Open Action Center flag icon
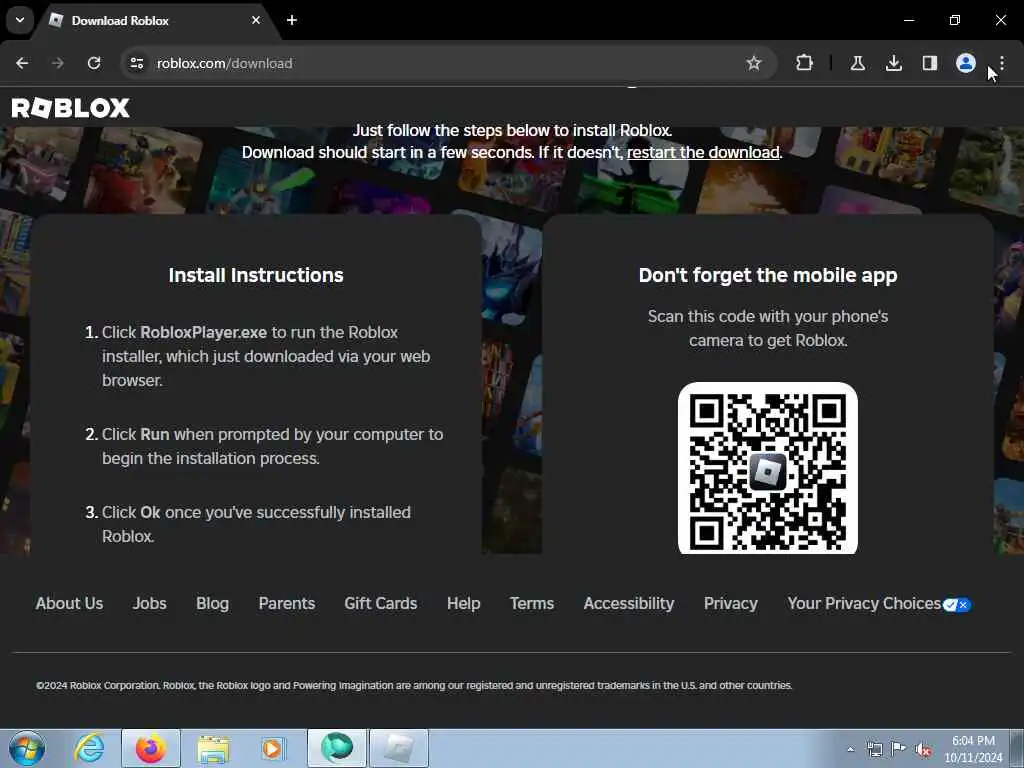The image size is (1024, 768). (x=899, y=749)
